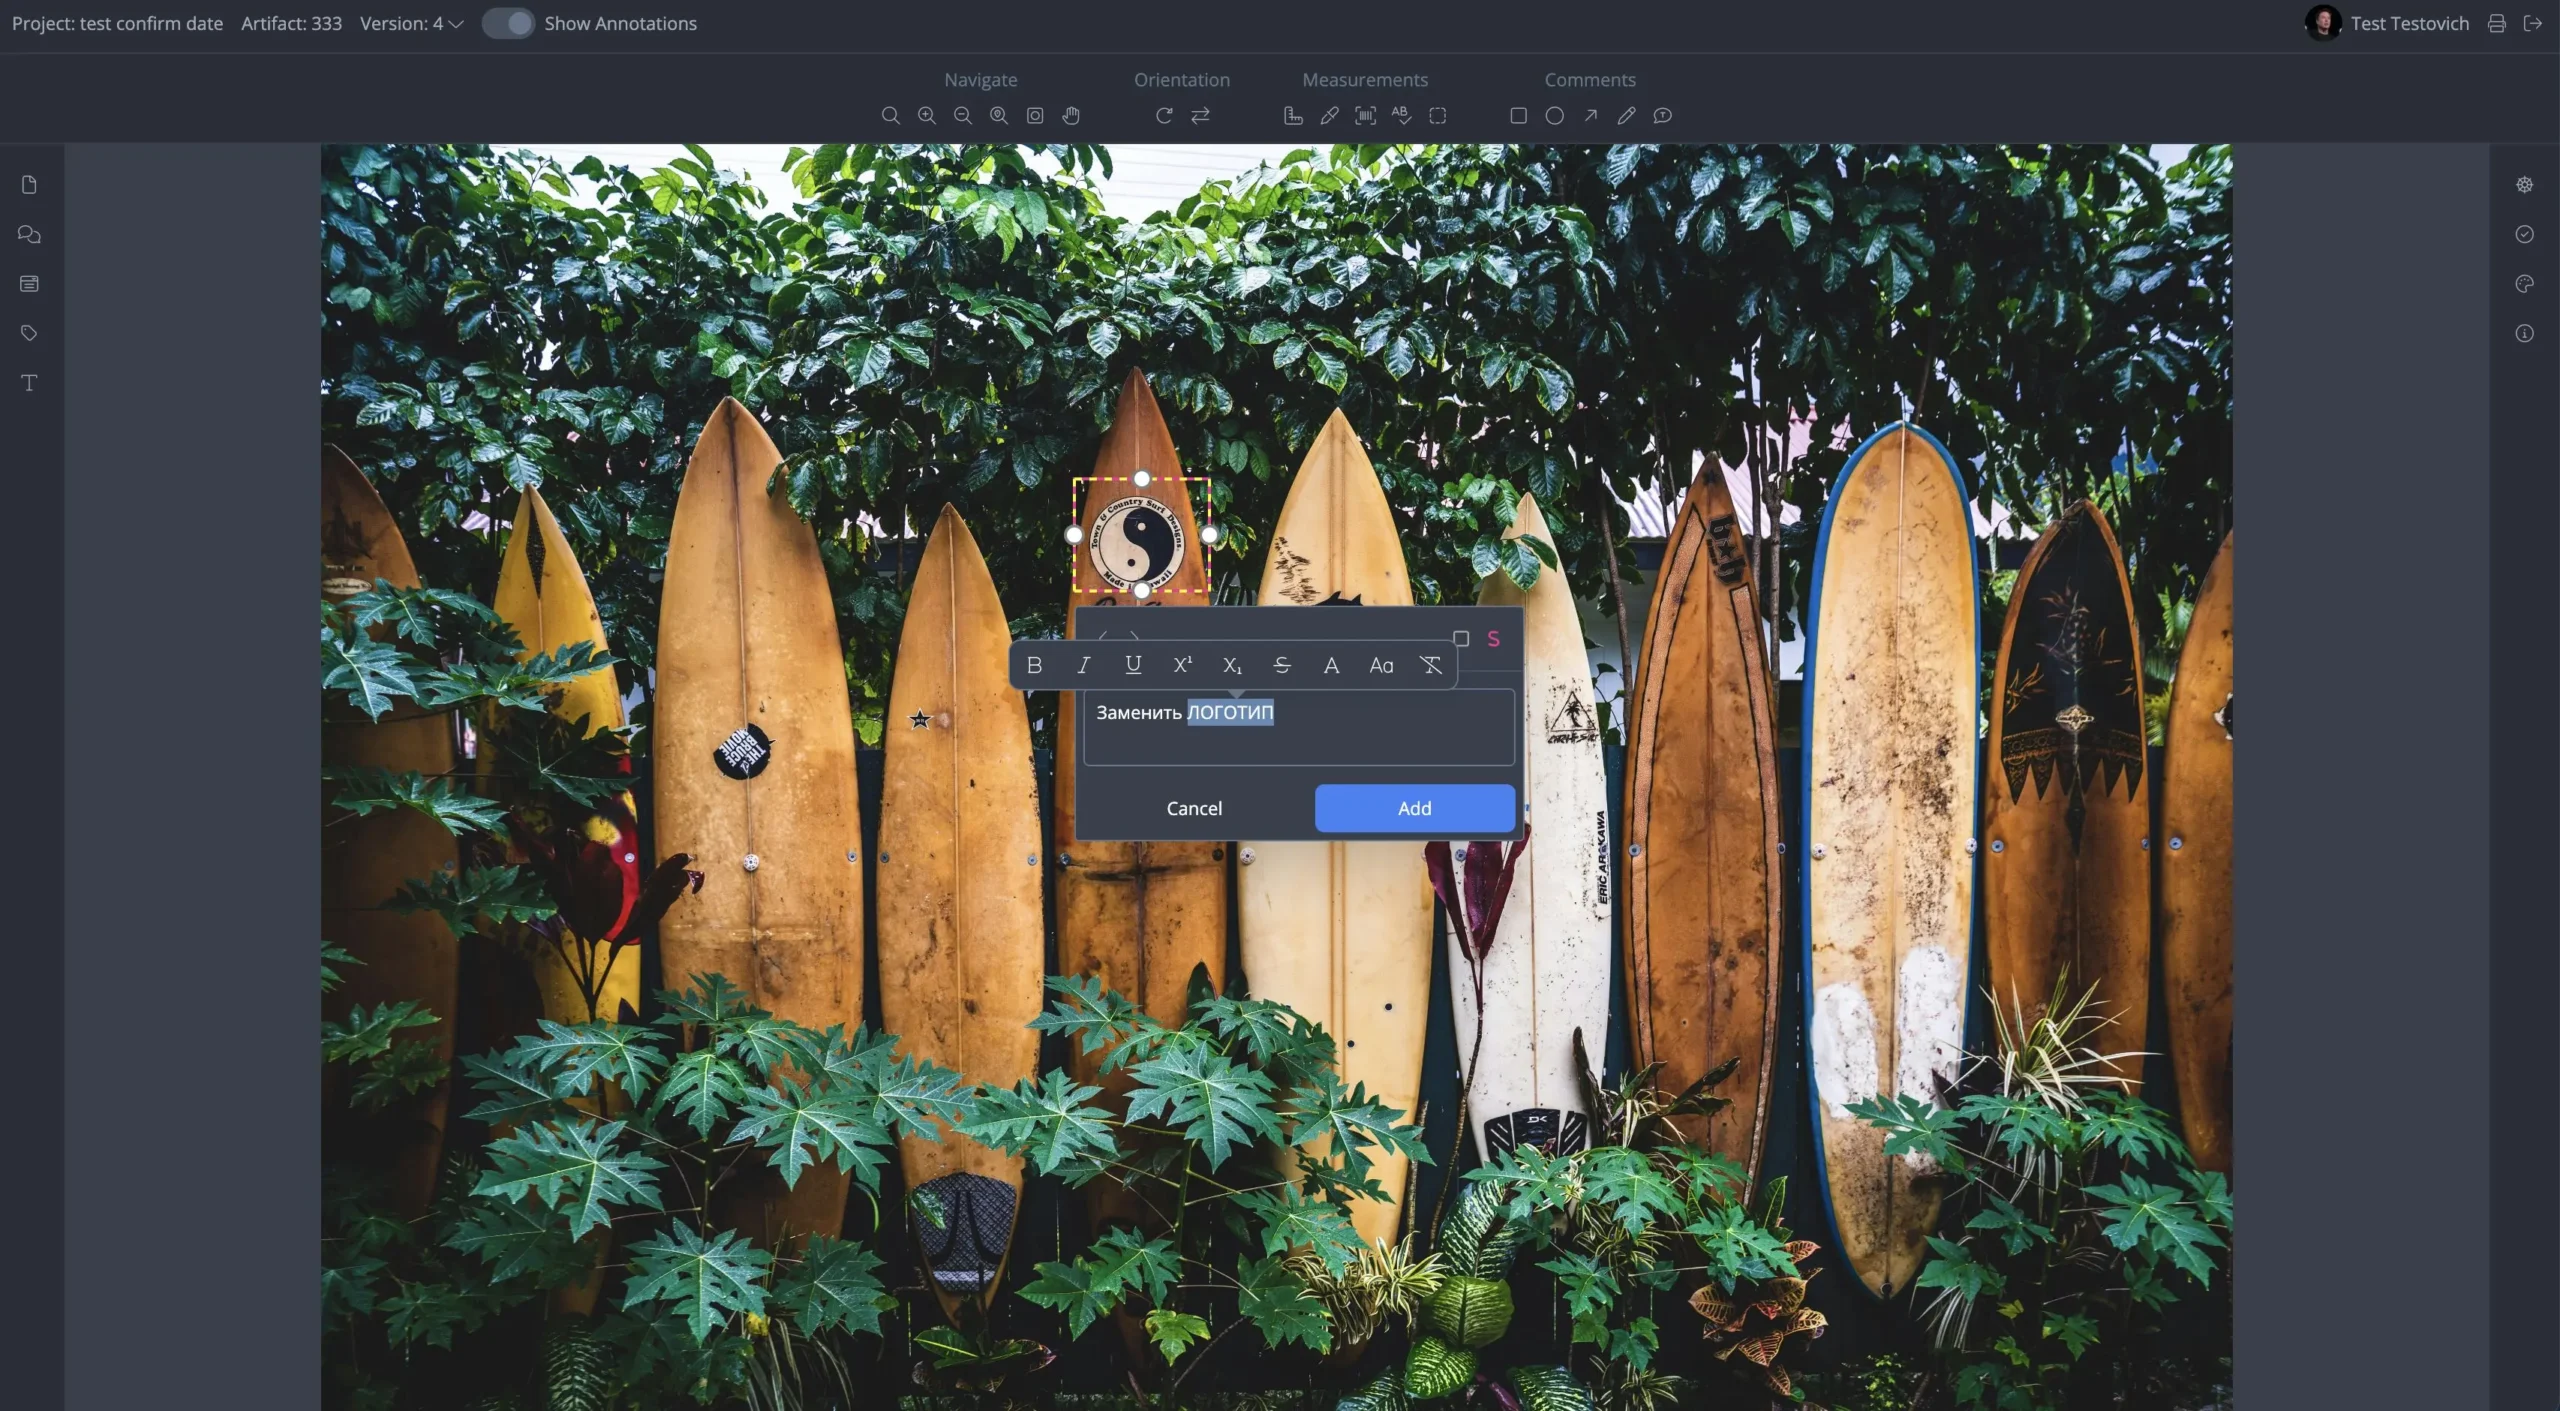Click the Measurements group label
Image resolution: width=2560 pixels, height=1411 pixels.
click(x=1365, y=80)
